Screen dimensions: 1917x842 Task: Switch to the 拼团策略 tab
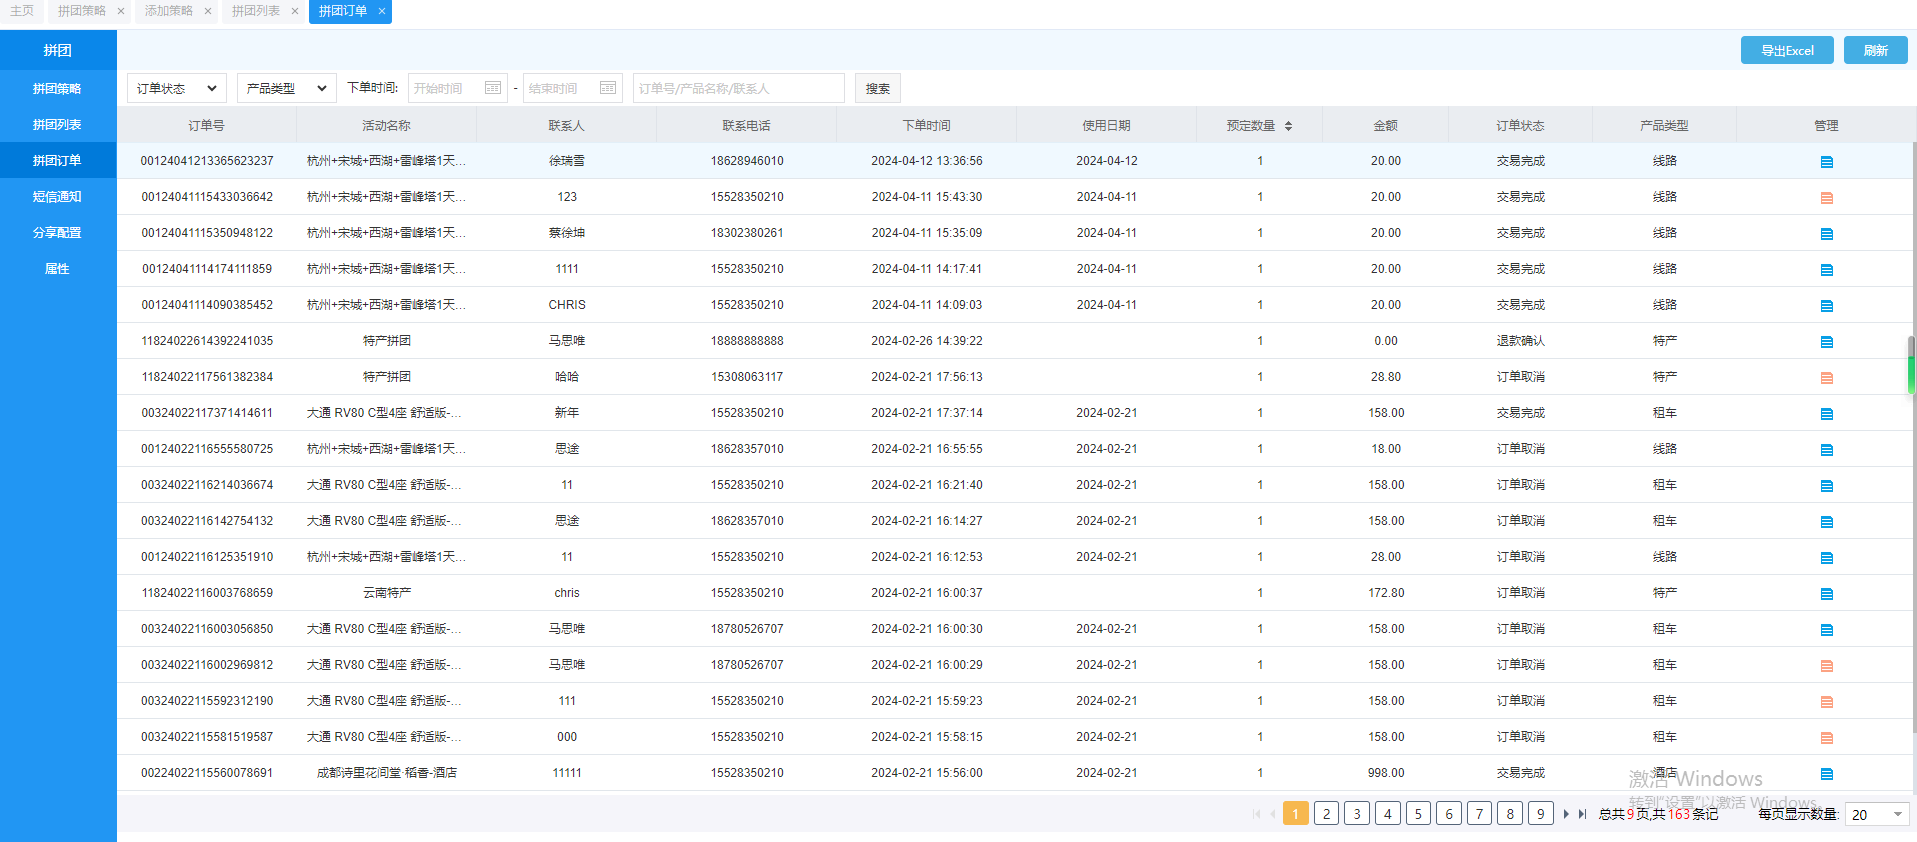point(82,11)
